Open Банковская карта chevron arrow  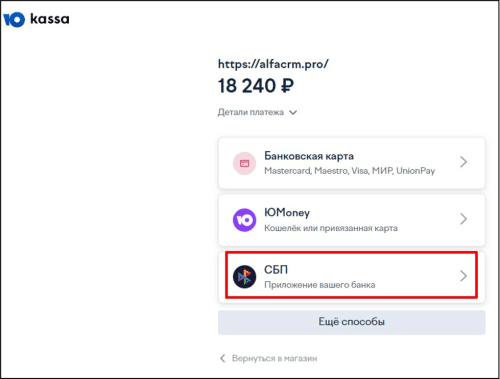[463, 162]
